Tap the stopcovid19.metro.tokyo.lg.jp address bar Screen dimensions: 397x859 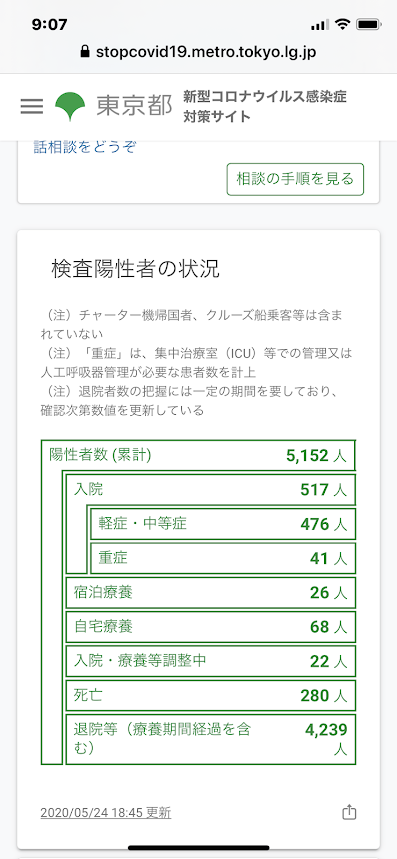click(x=198, y=53)
